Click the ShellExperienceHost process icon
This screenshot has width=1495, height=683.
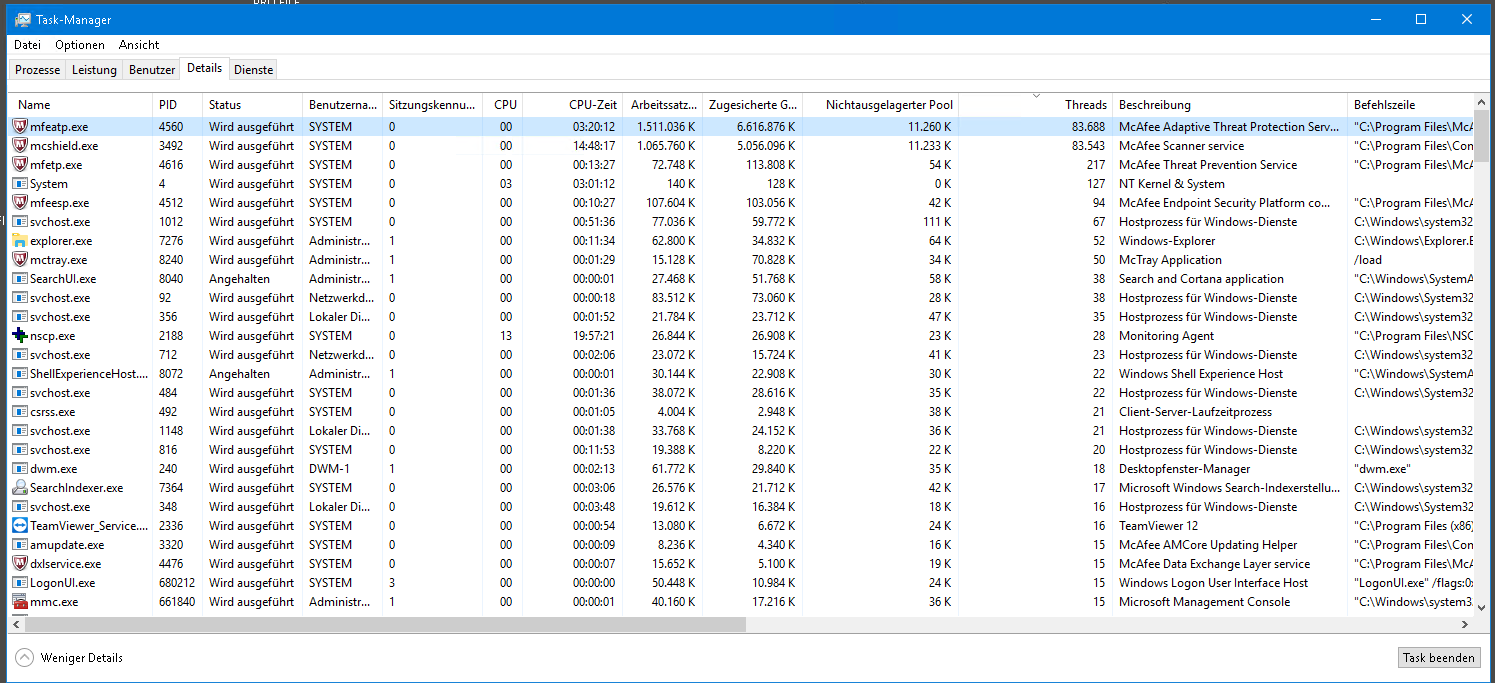(x=20, y=374)
